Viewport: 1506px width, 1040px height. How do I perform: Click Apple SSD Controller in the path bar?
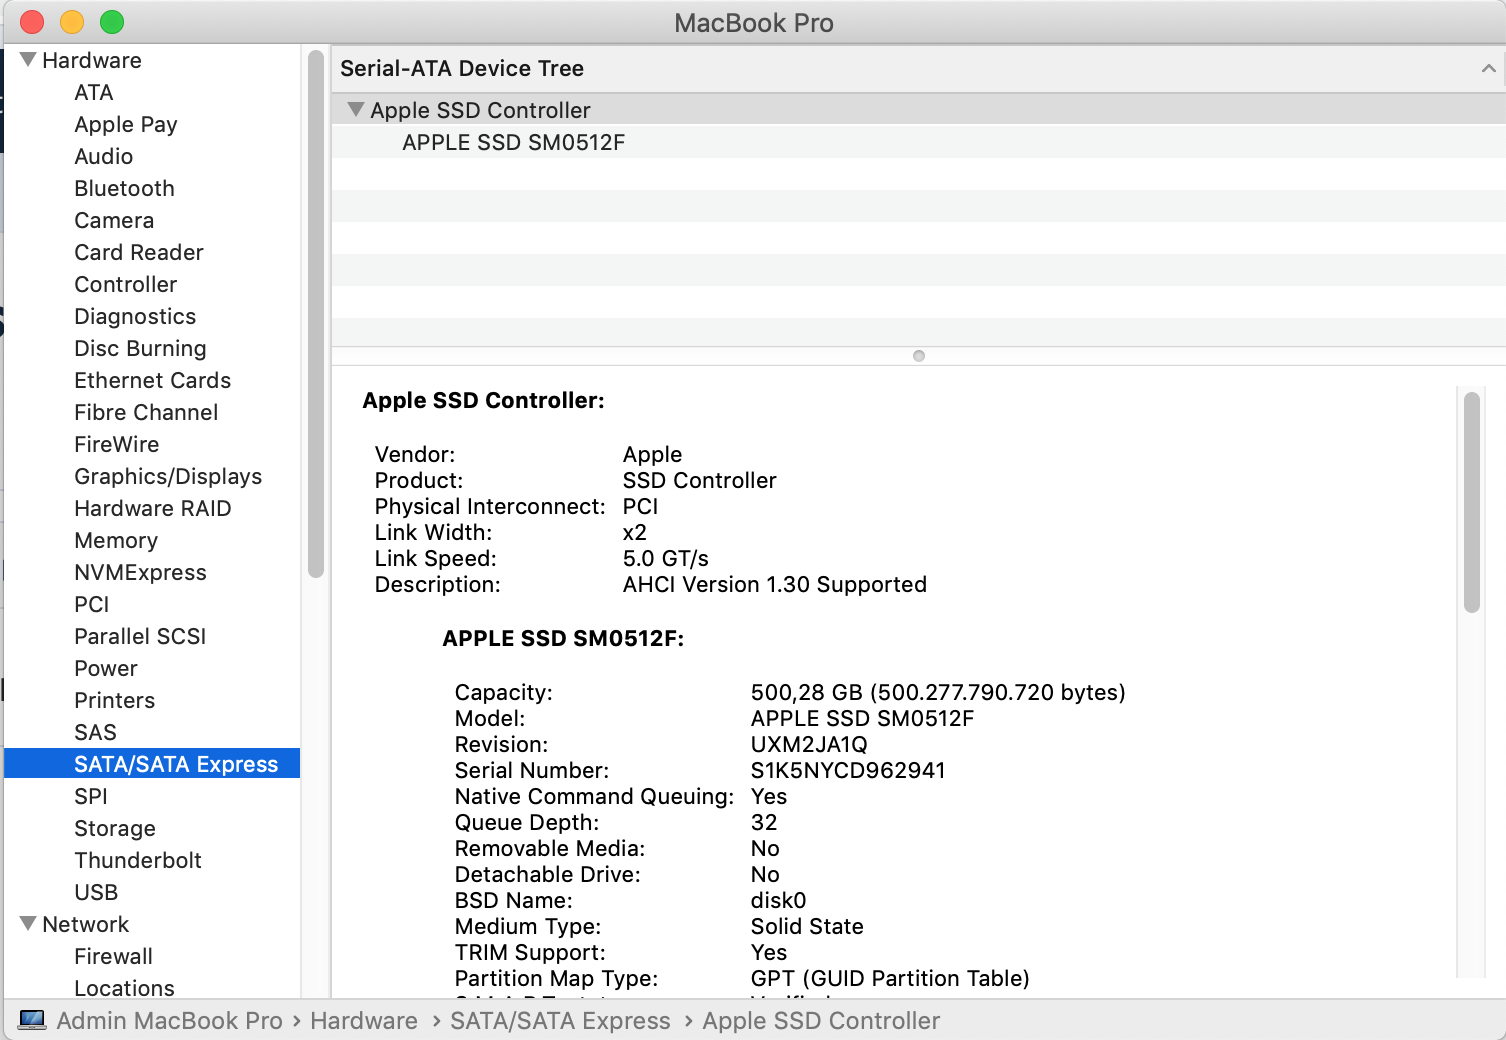821,1020
